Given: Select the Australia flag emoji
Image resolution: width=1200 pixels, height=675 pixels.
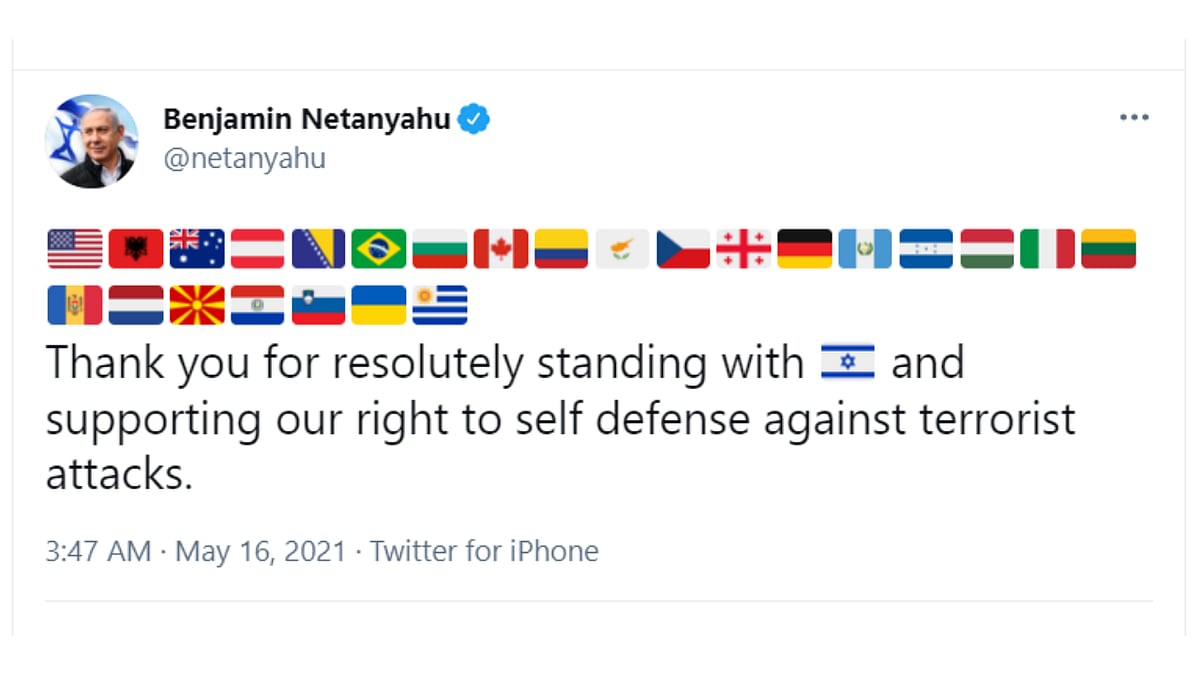Looking at the screenshot, I should click(197, 249).
